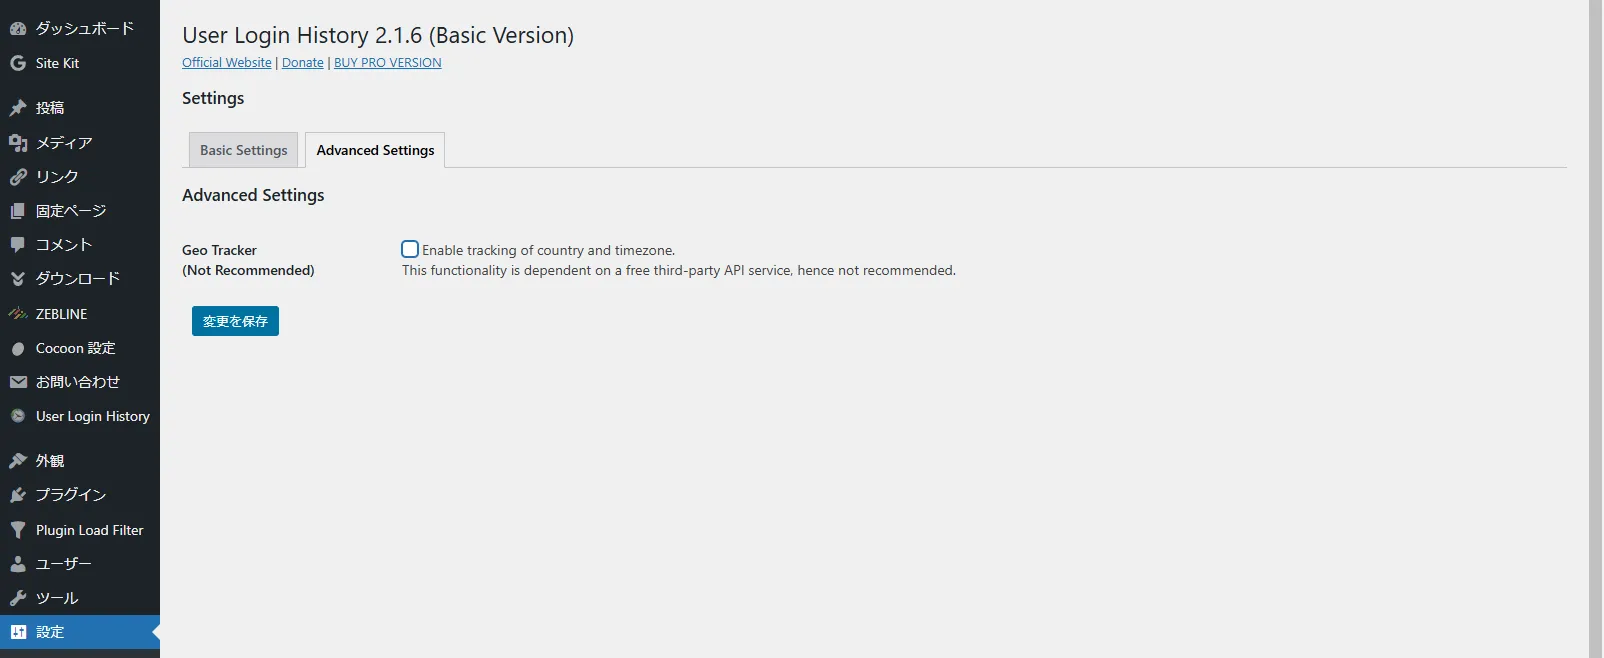Screen dimensions: 1604x658
Task: Open the dashboard icon in sidebar
Action: pos(18,29)
